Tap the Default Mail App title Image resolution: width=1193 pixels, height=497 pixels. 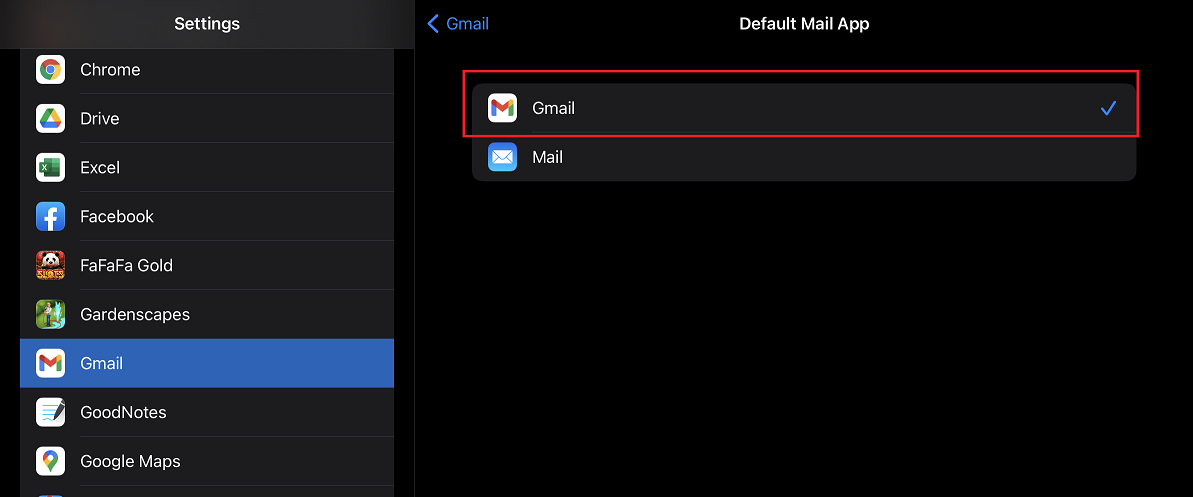(x=804, y=24)
